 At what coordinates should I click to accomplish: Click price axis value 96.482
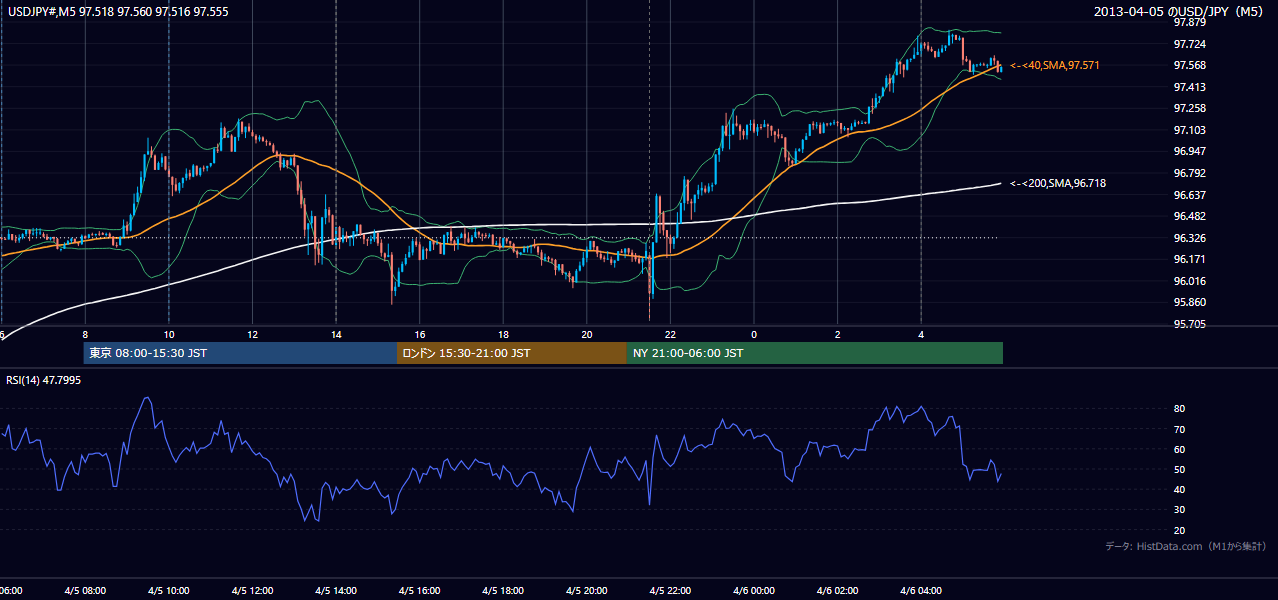point(1188,216)
